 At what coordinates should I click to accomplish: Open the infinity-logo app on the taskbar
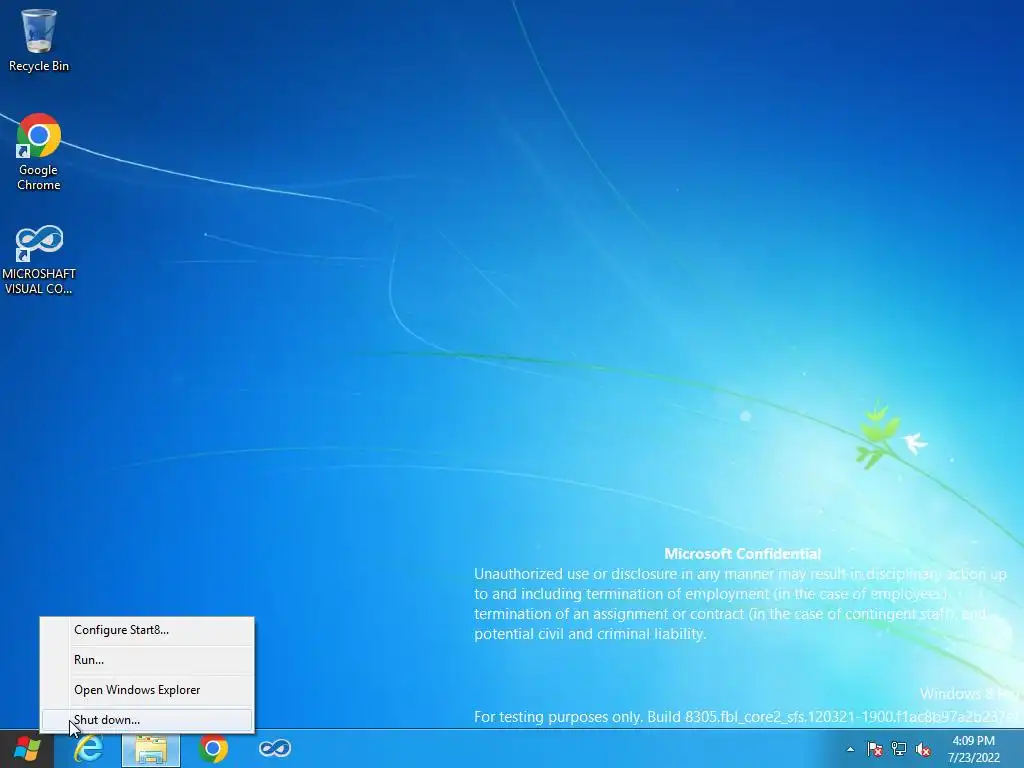tap(275, 748)
